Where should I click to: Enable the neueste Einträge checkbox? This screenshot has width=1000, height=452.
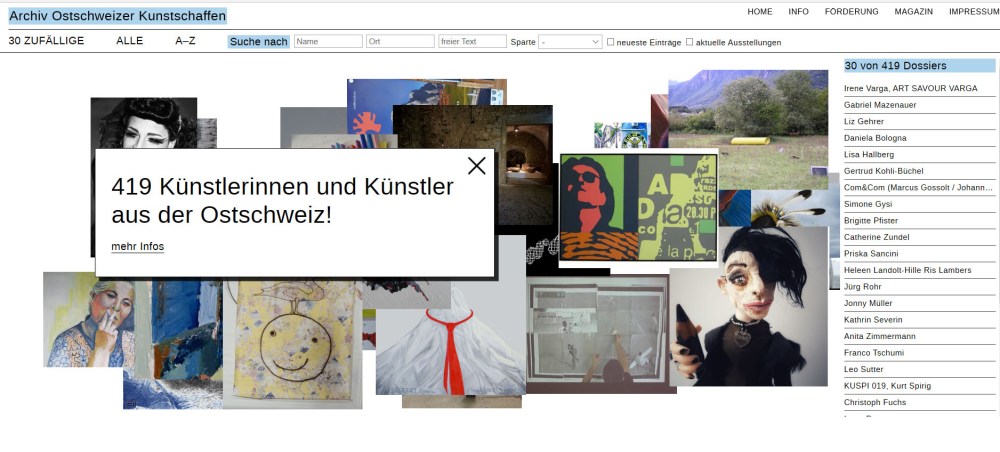610,42
